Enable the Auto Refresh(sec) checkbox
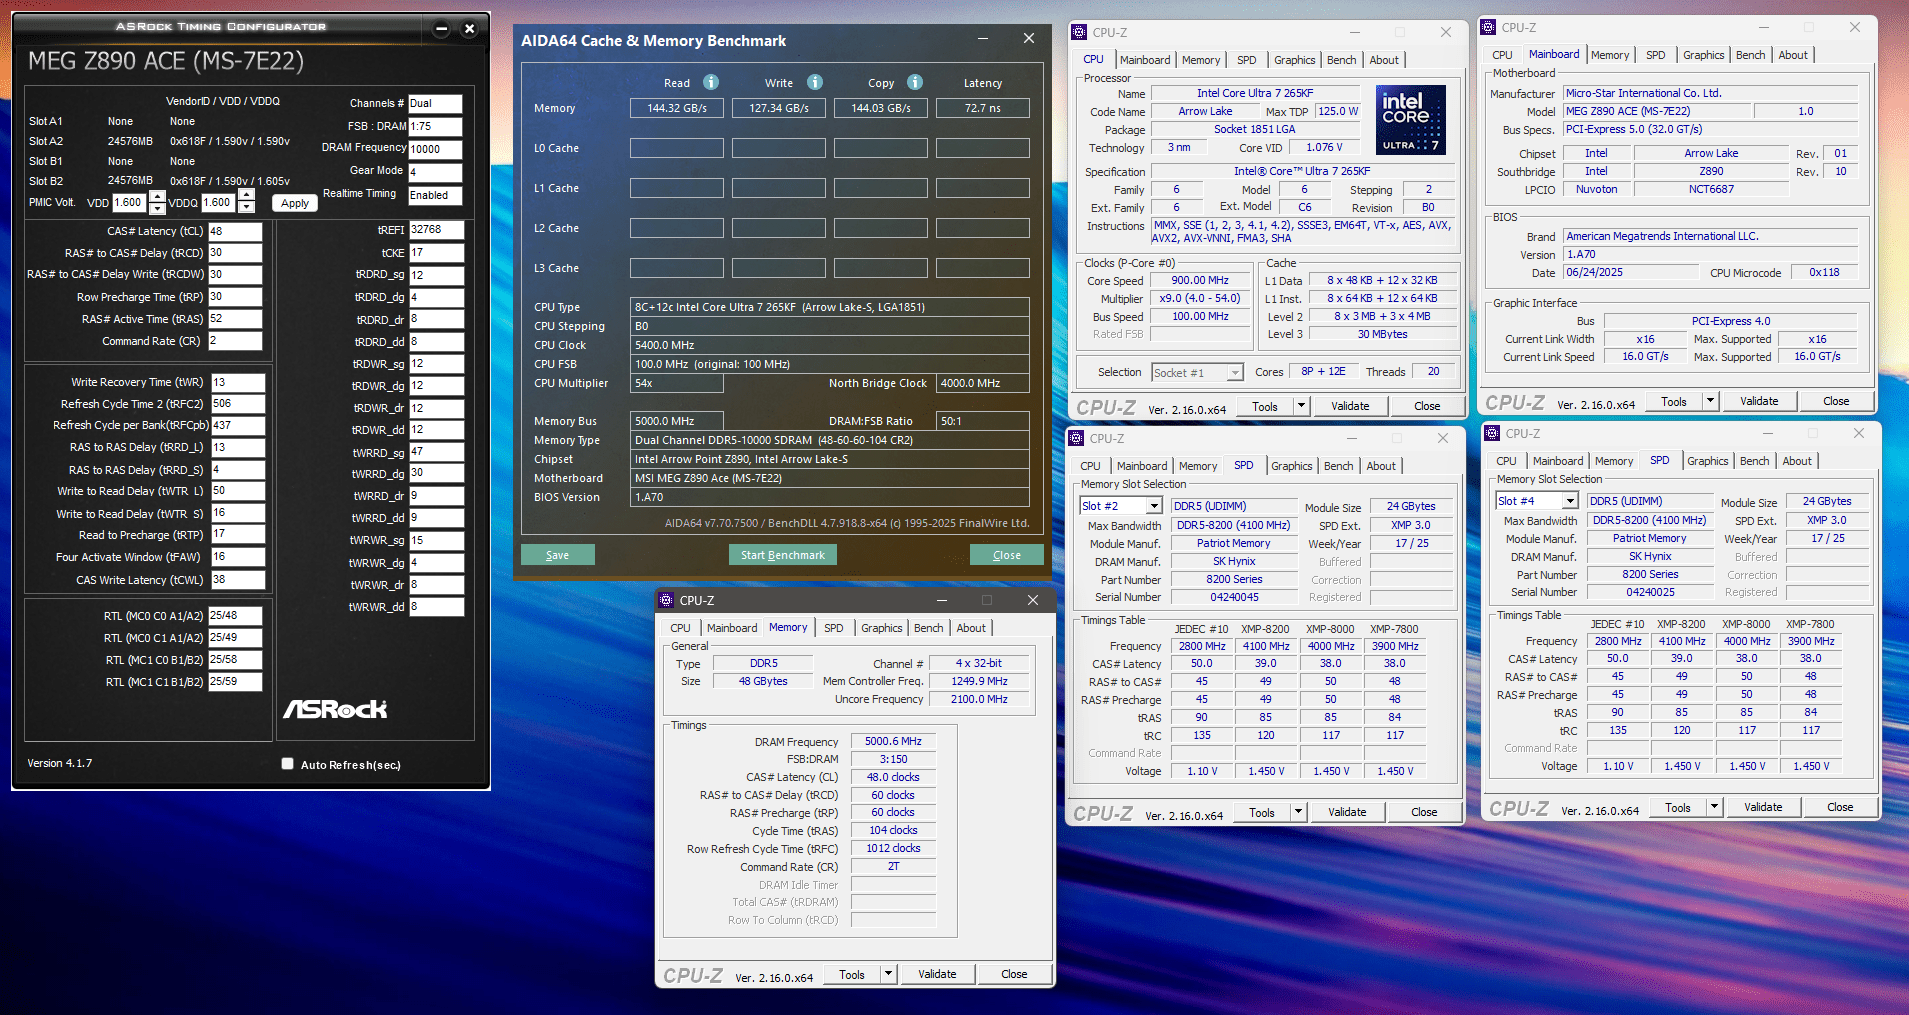 point(288,764)
